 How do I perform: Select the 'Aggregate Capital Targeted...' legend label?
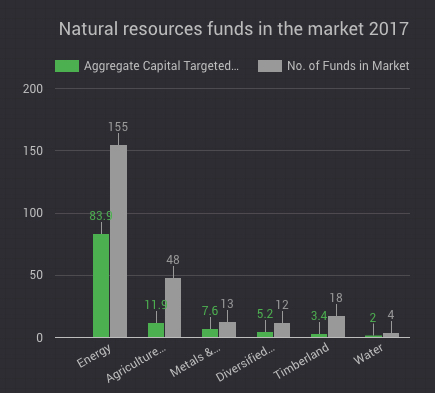point(161,66)
